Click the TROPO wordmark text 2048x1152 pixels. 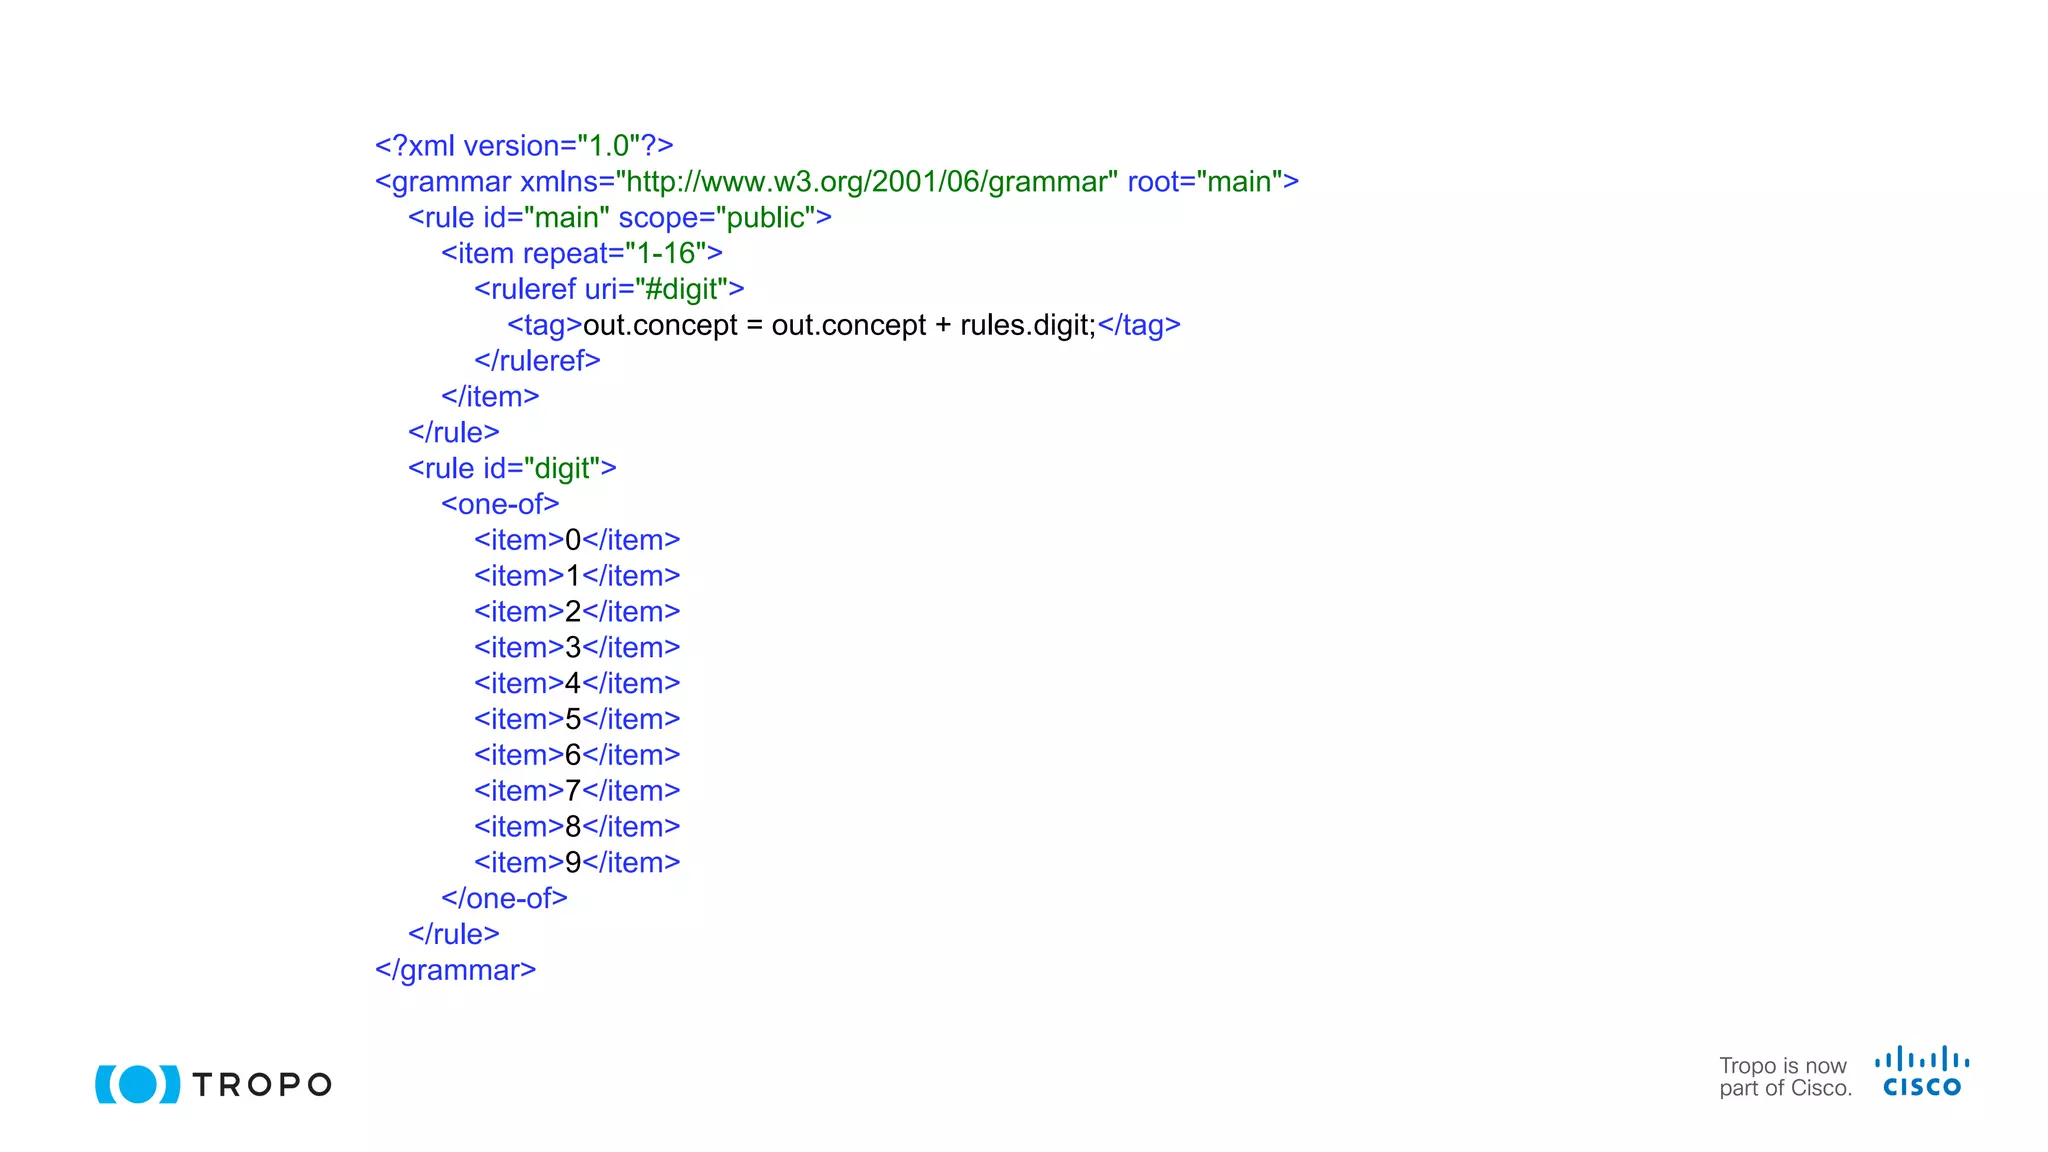[x=262, y=1085]
